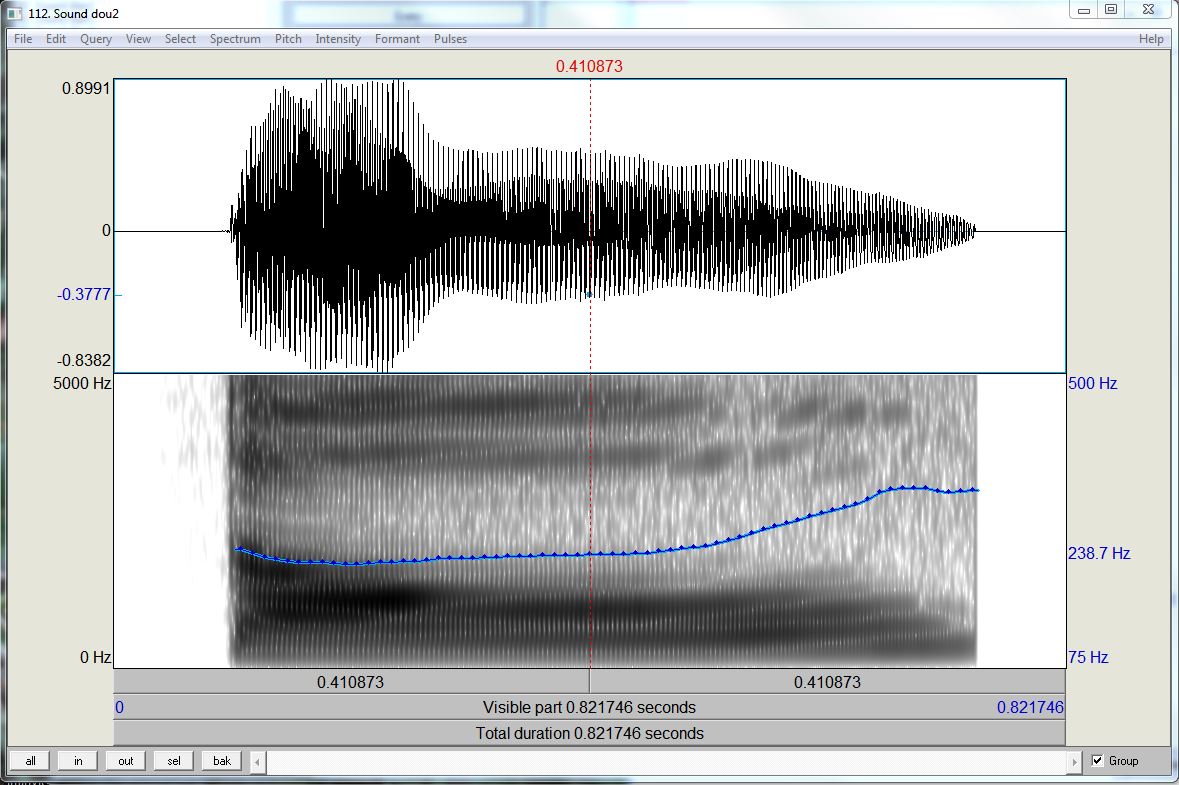Viewport: 1179px width, 785px height.
Task: Click the red cursor time 0.410873 label
Action: click(590, 66)
